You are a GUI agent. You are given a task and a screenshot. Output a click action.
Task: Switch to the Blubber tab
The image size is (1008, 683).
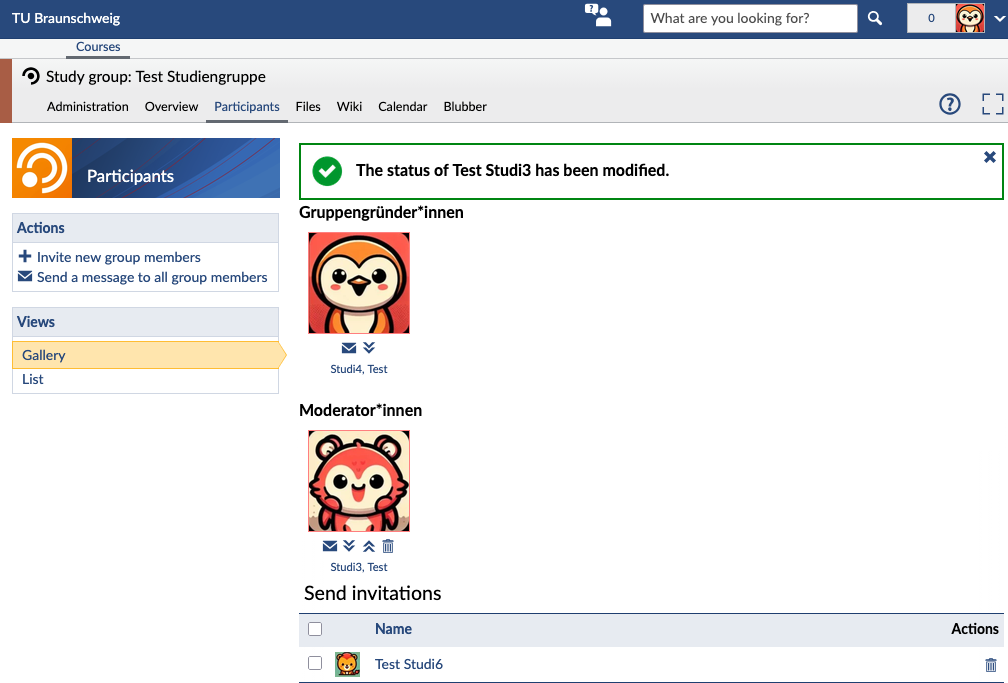465,107
